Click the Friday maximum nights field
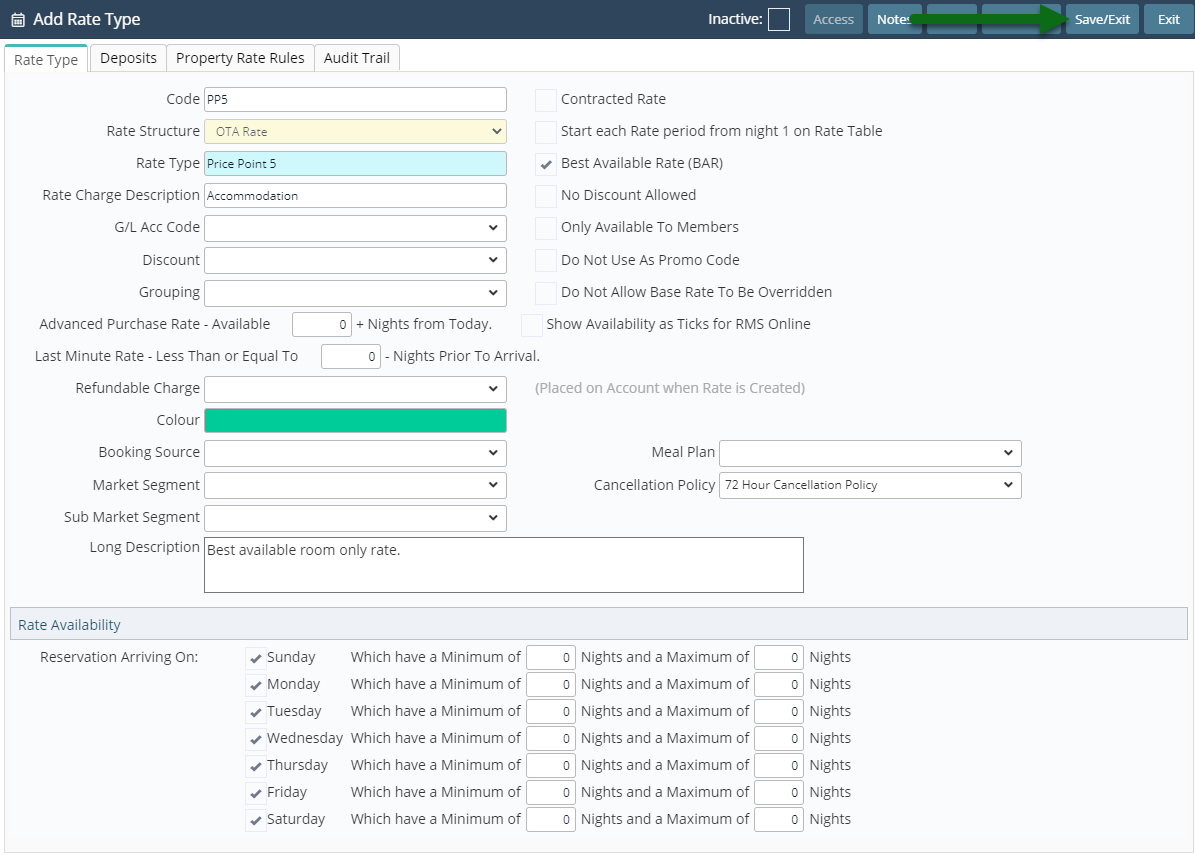 coord(779,793)
